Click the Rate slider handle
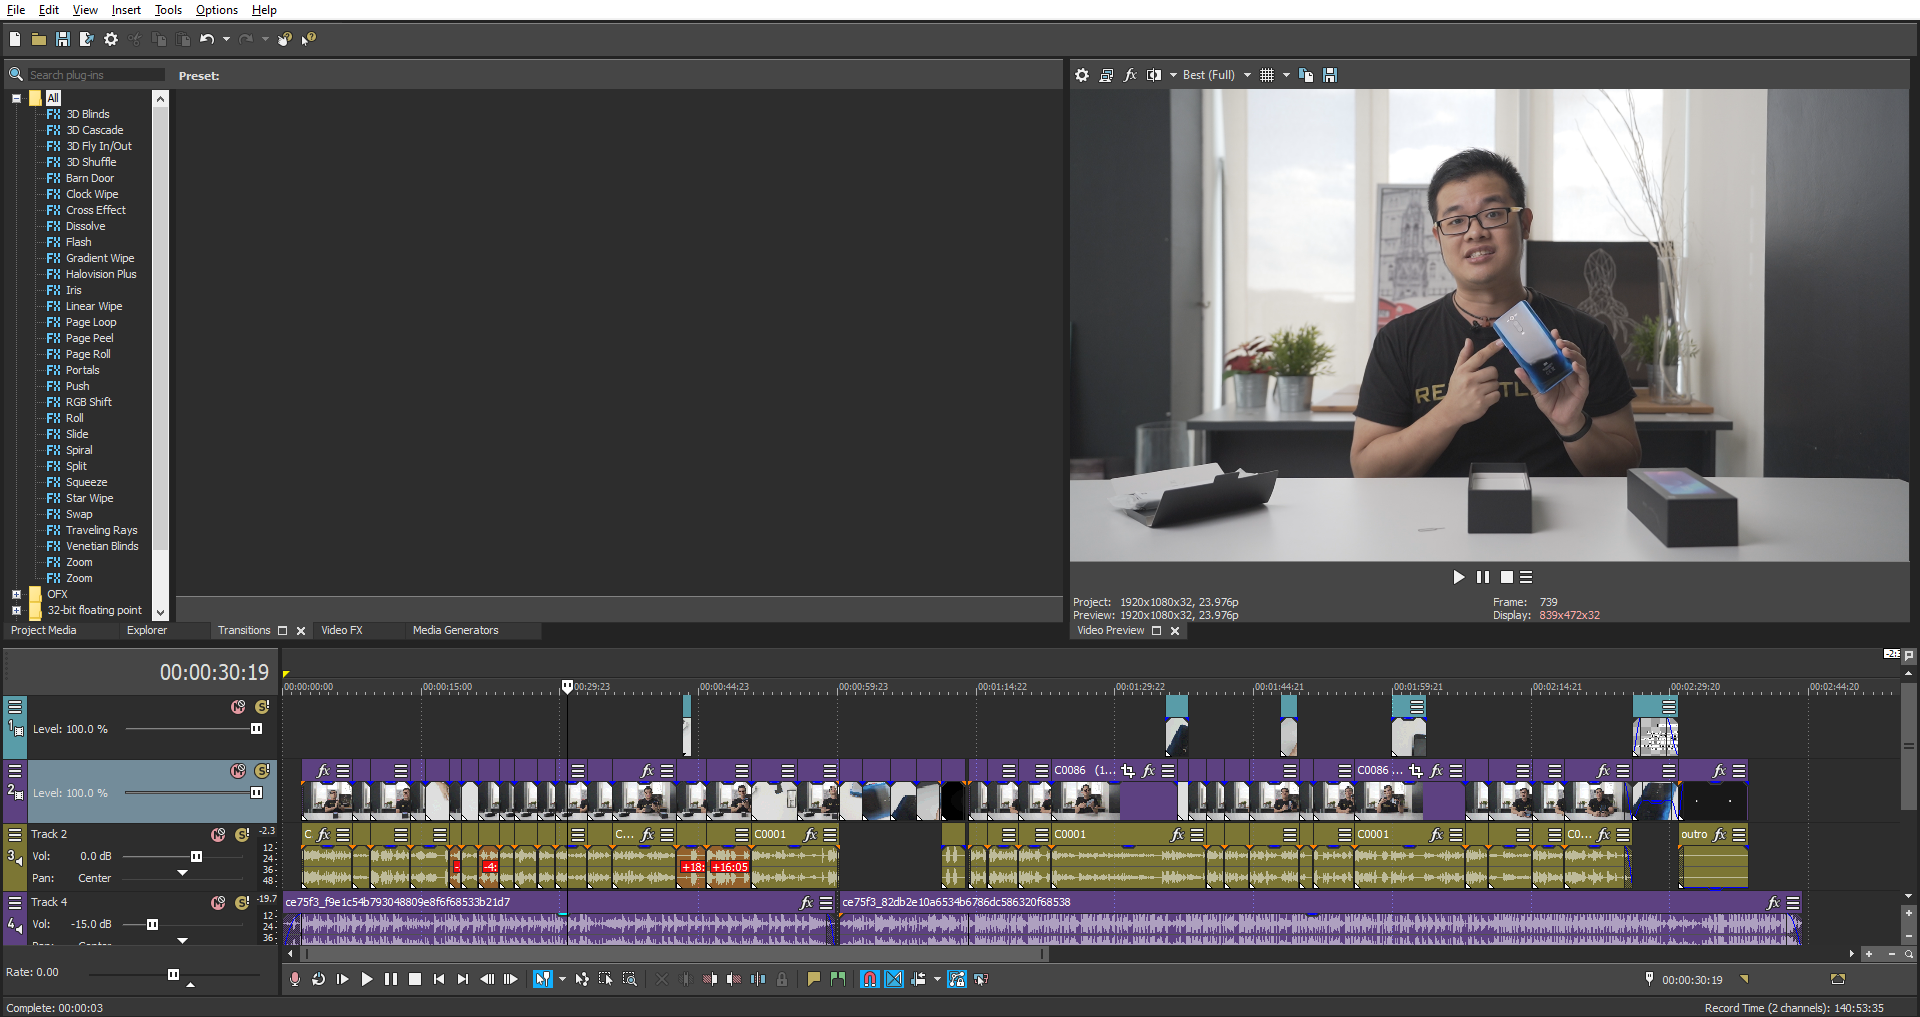 (x=173, y=974)
